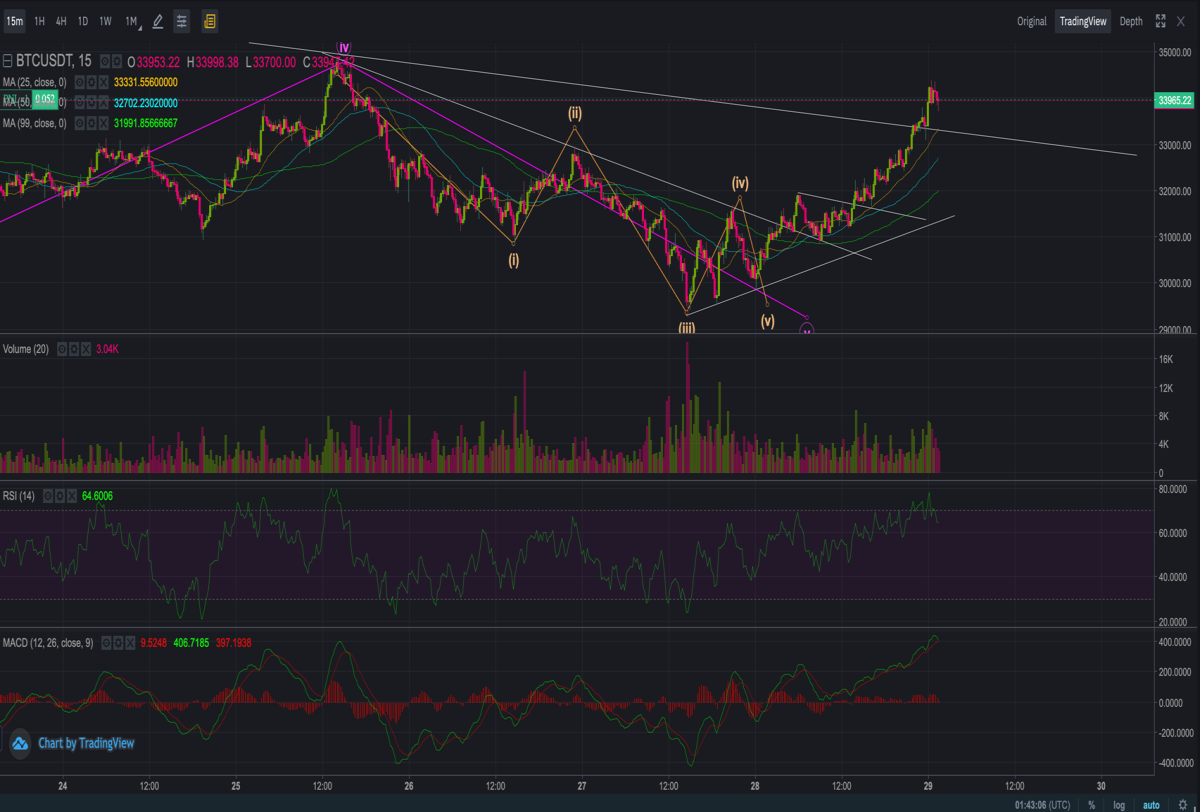Hide the MA 99 indicator

click(80, 123)
